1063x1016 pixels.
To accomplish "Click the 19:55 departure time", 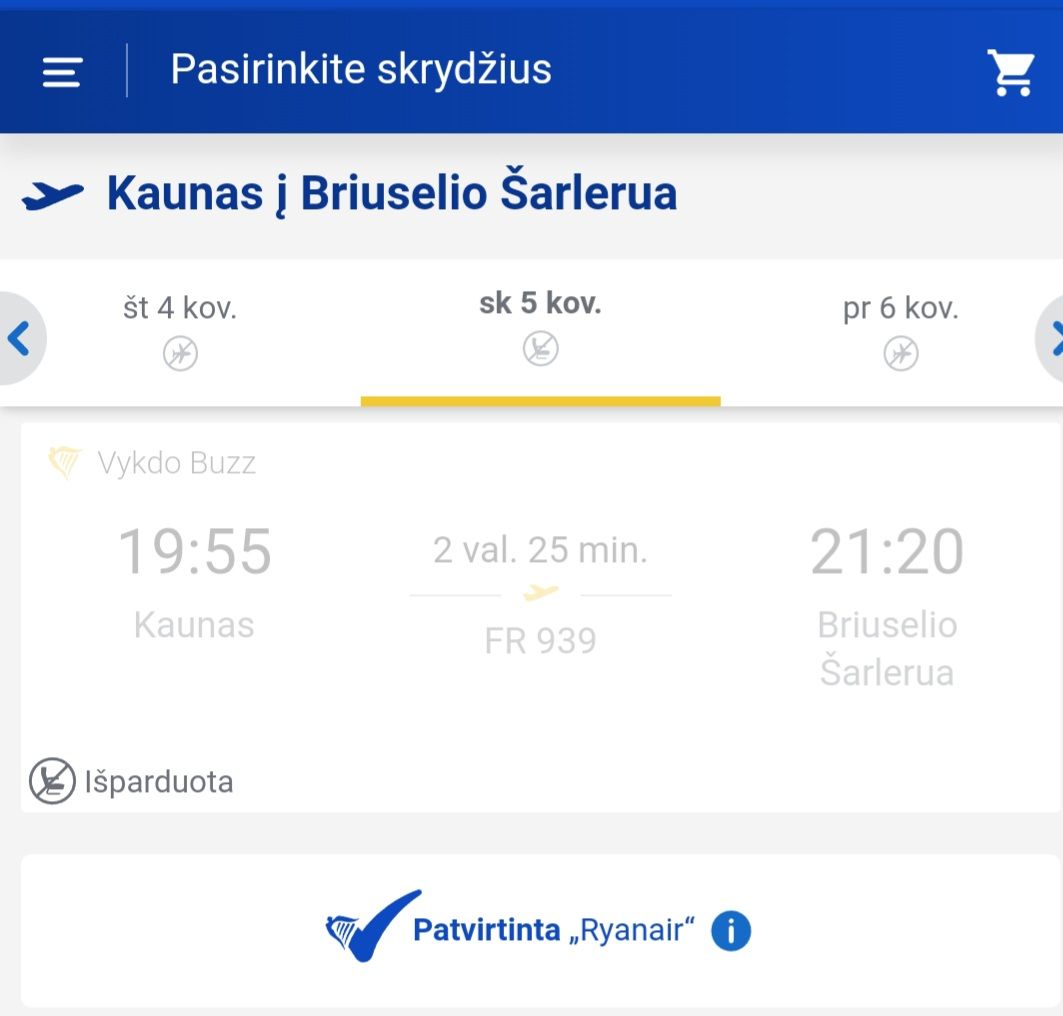I will [195, 551].
